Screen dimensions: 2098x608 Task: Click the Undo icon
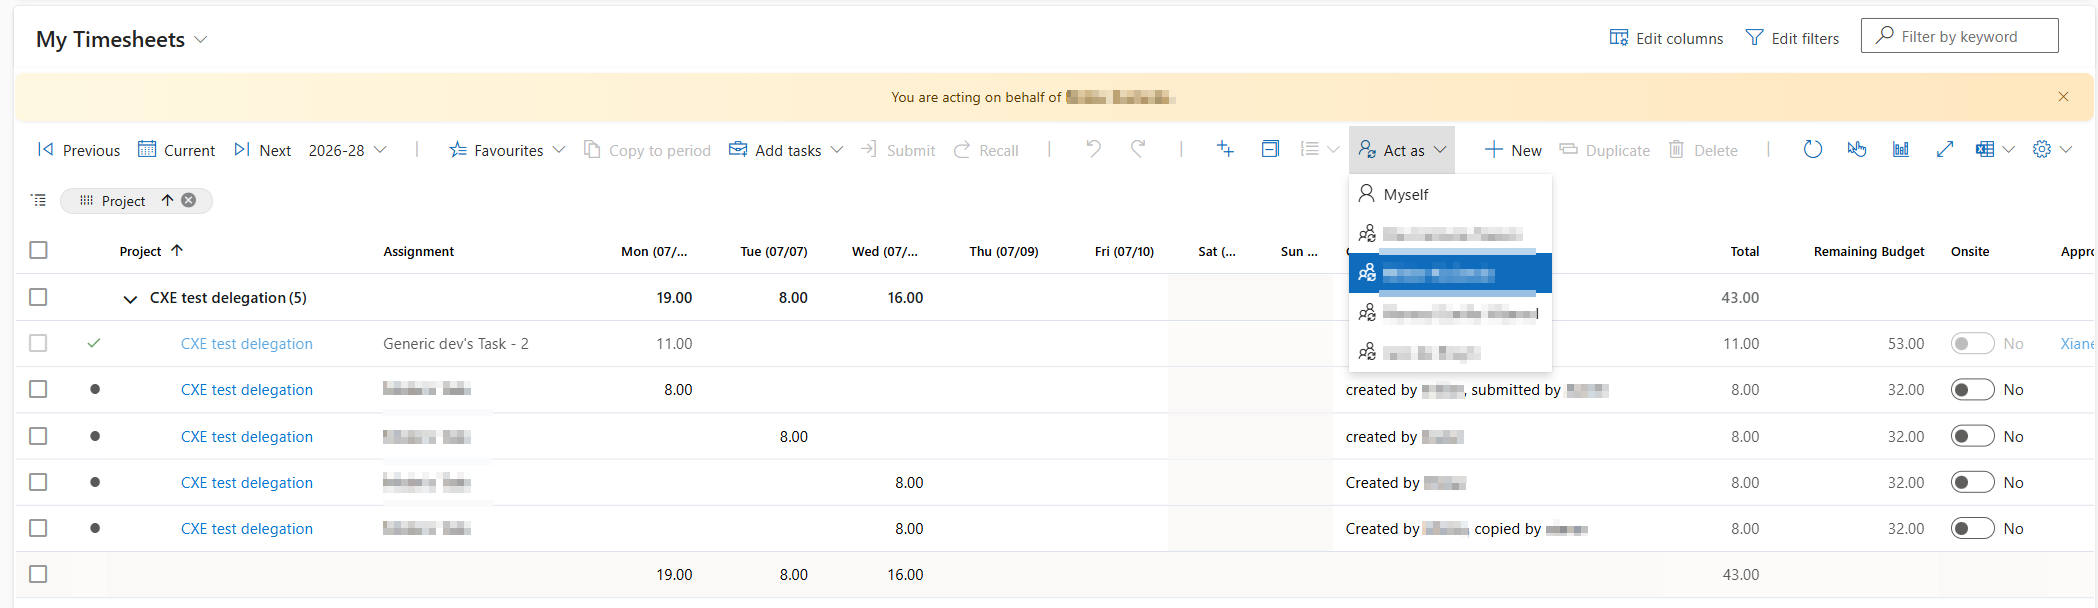coord(1093,149)
